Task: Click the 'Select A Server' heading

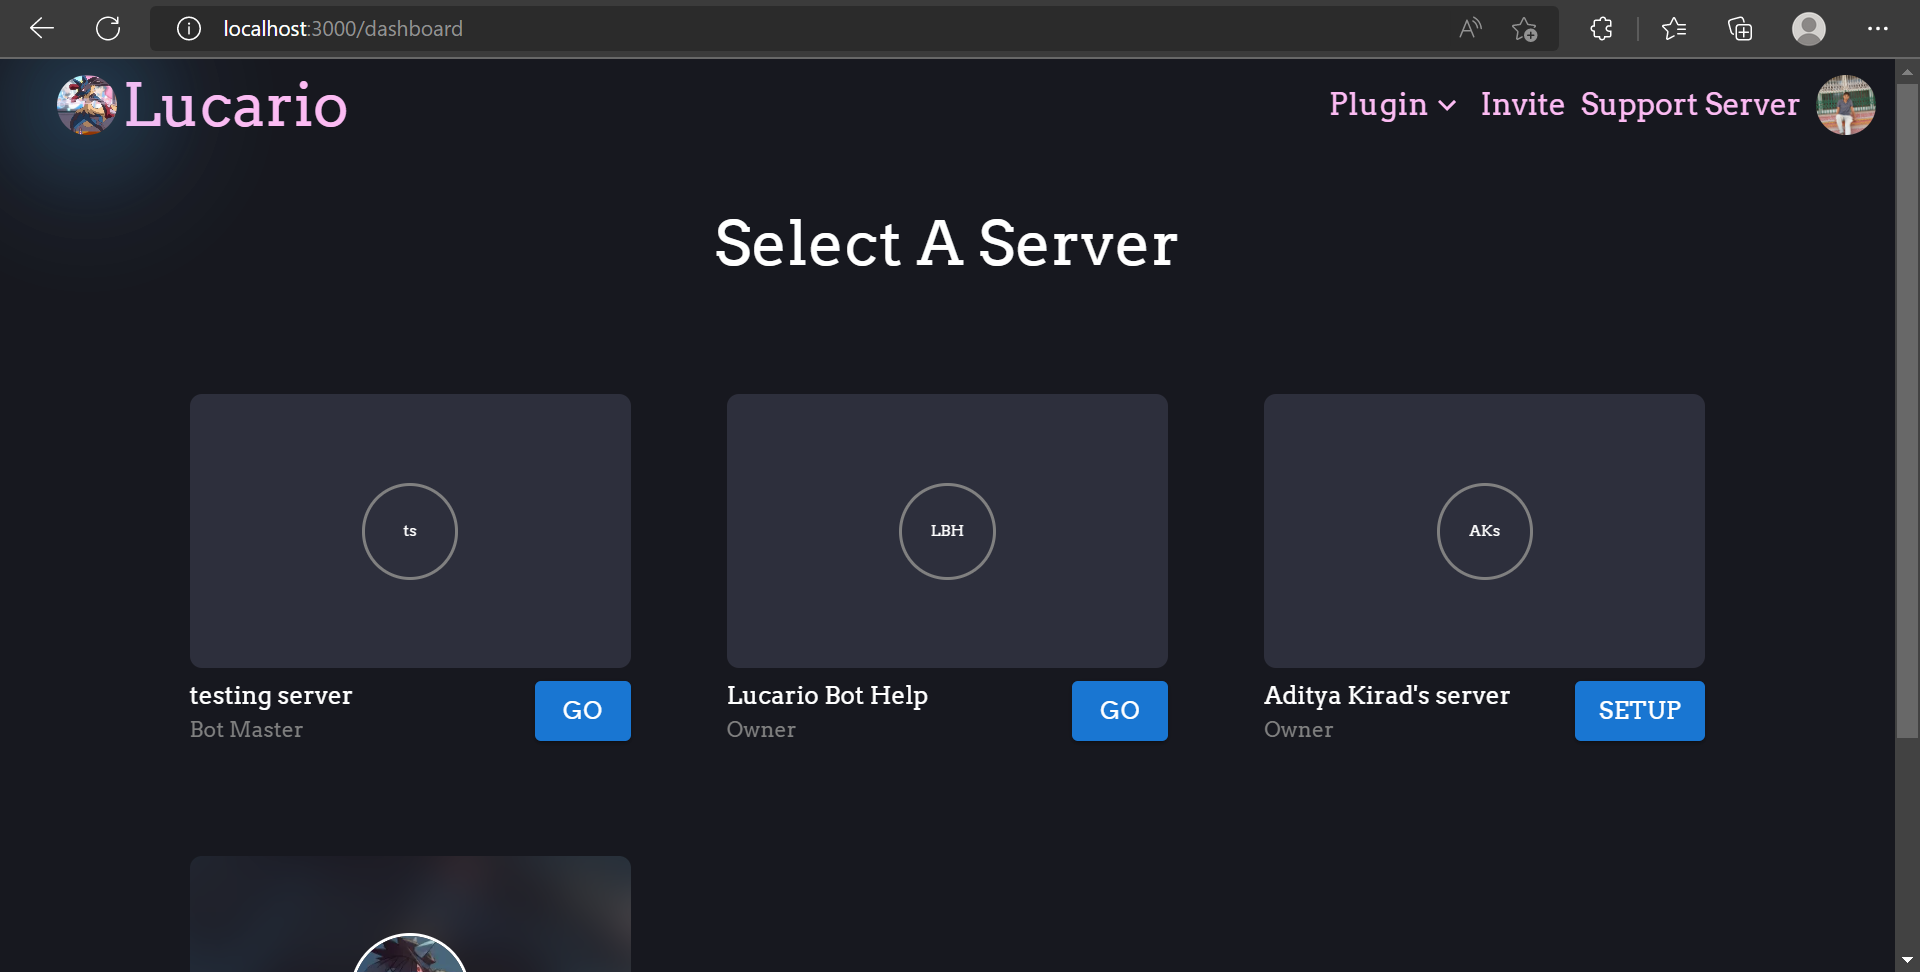Action: [x=947, y=243]
